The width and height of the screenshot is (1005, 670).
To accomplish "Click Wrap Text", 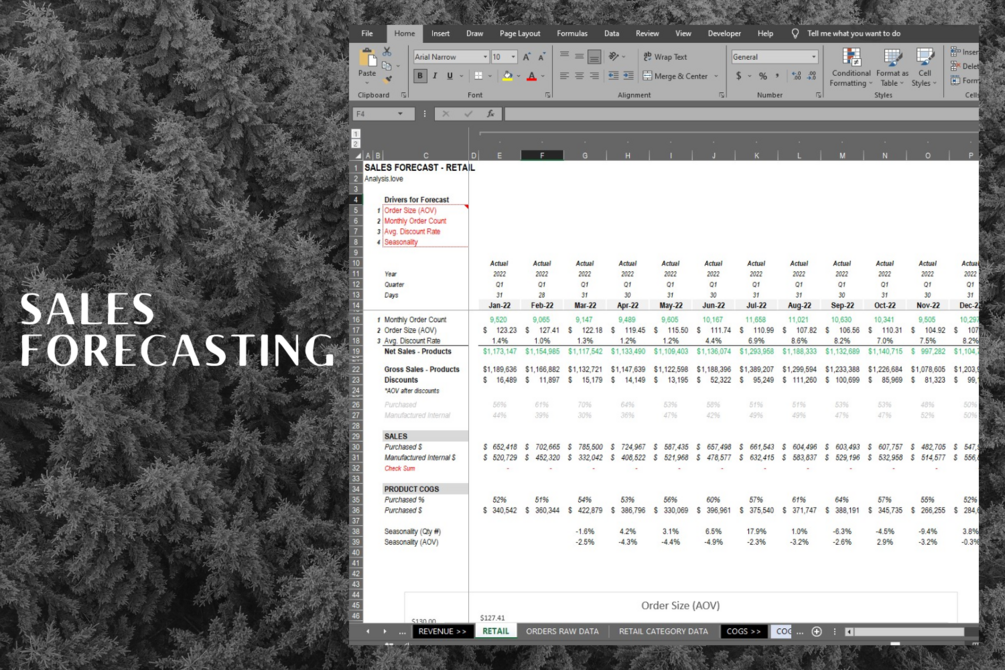I will coord(665,57).
